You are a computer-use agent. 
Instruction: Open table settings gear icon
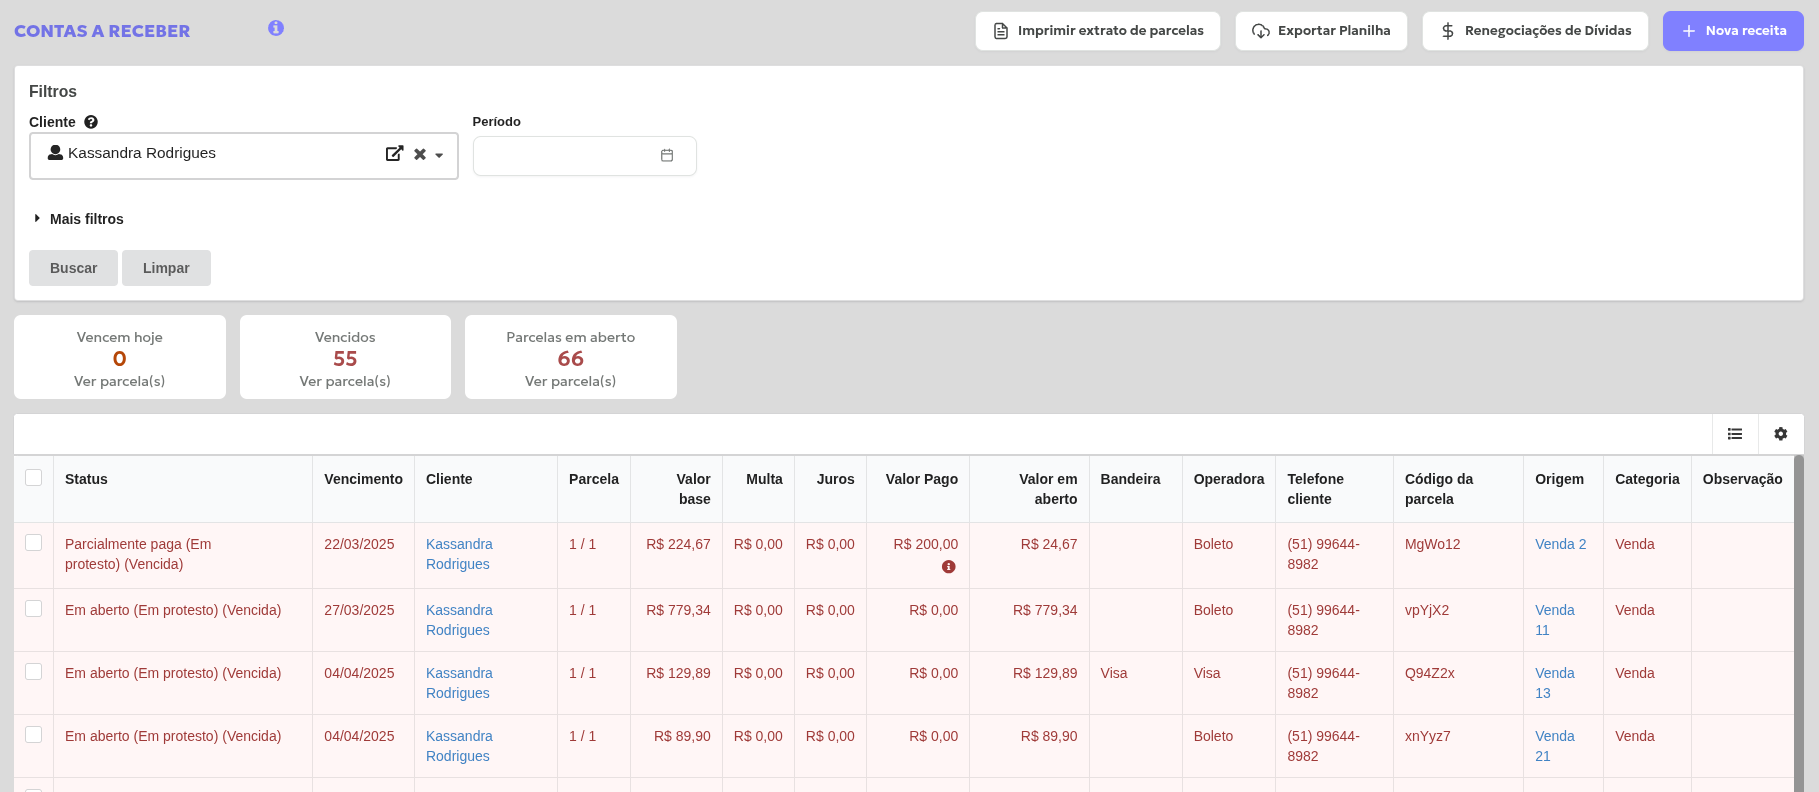pyautogui.click(x=1781, y=434)
